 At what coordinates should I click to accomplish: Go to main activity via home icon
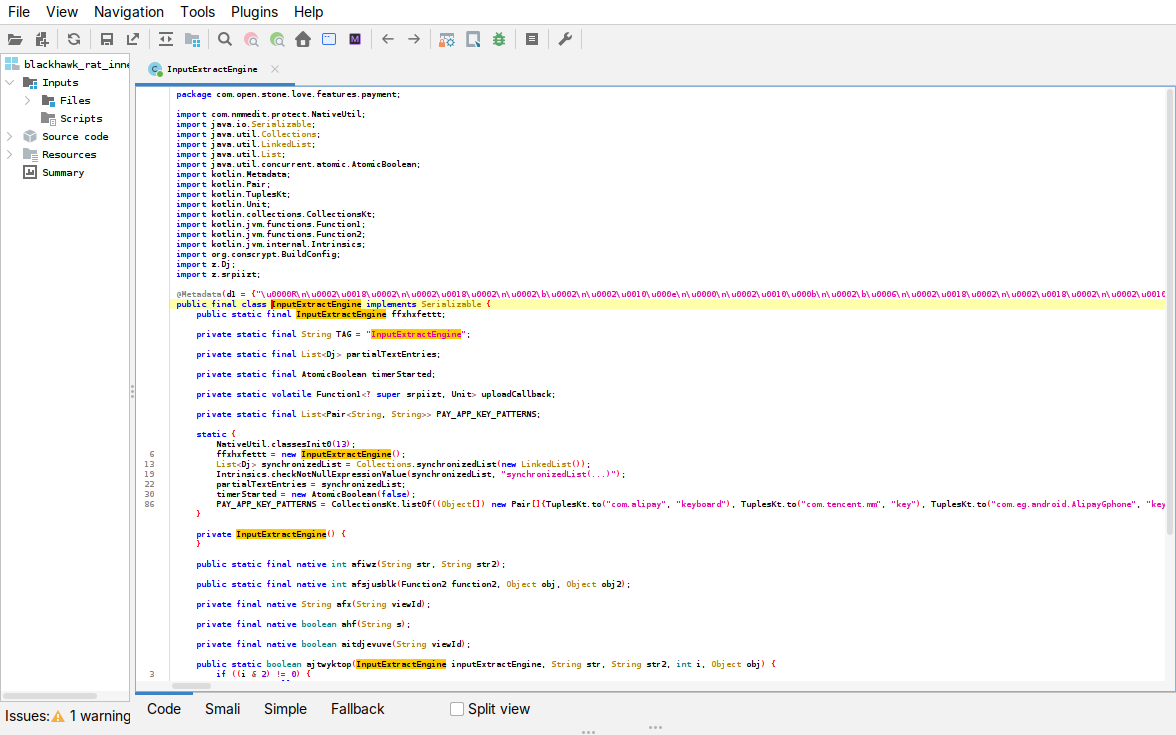click(x=303, y=40)
